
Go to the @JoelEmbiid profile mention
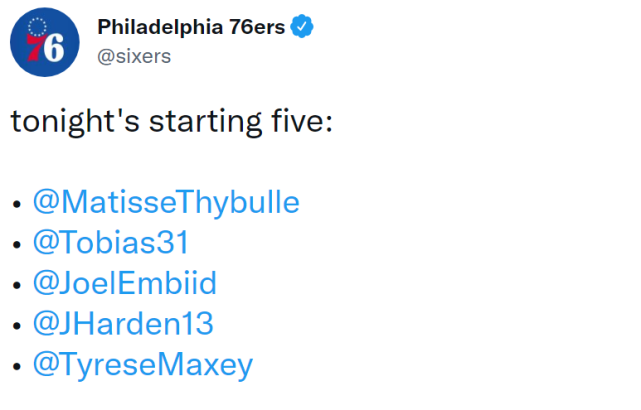point(125,283)
